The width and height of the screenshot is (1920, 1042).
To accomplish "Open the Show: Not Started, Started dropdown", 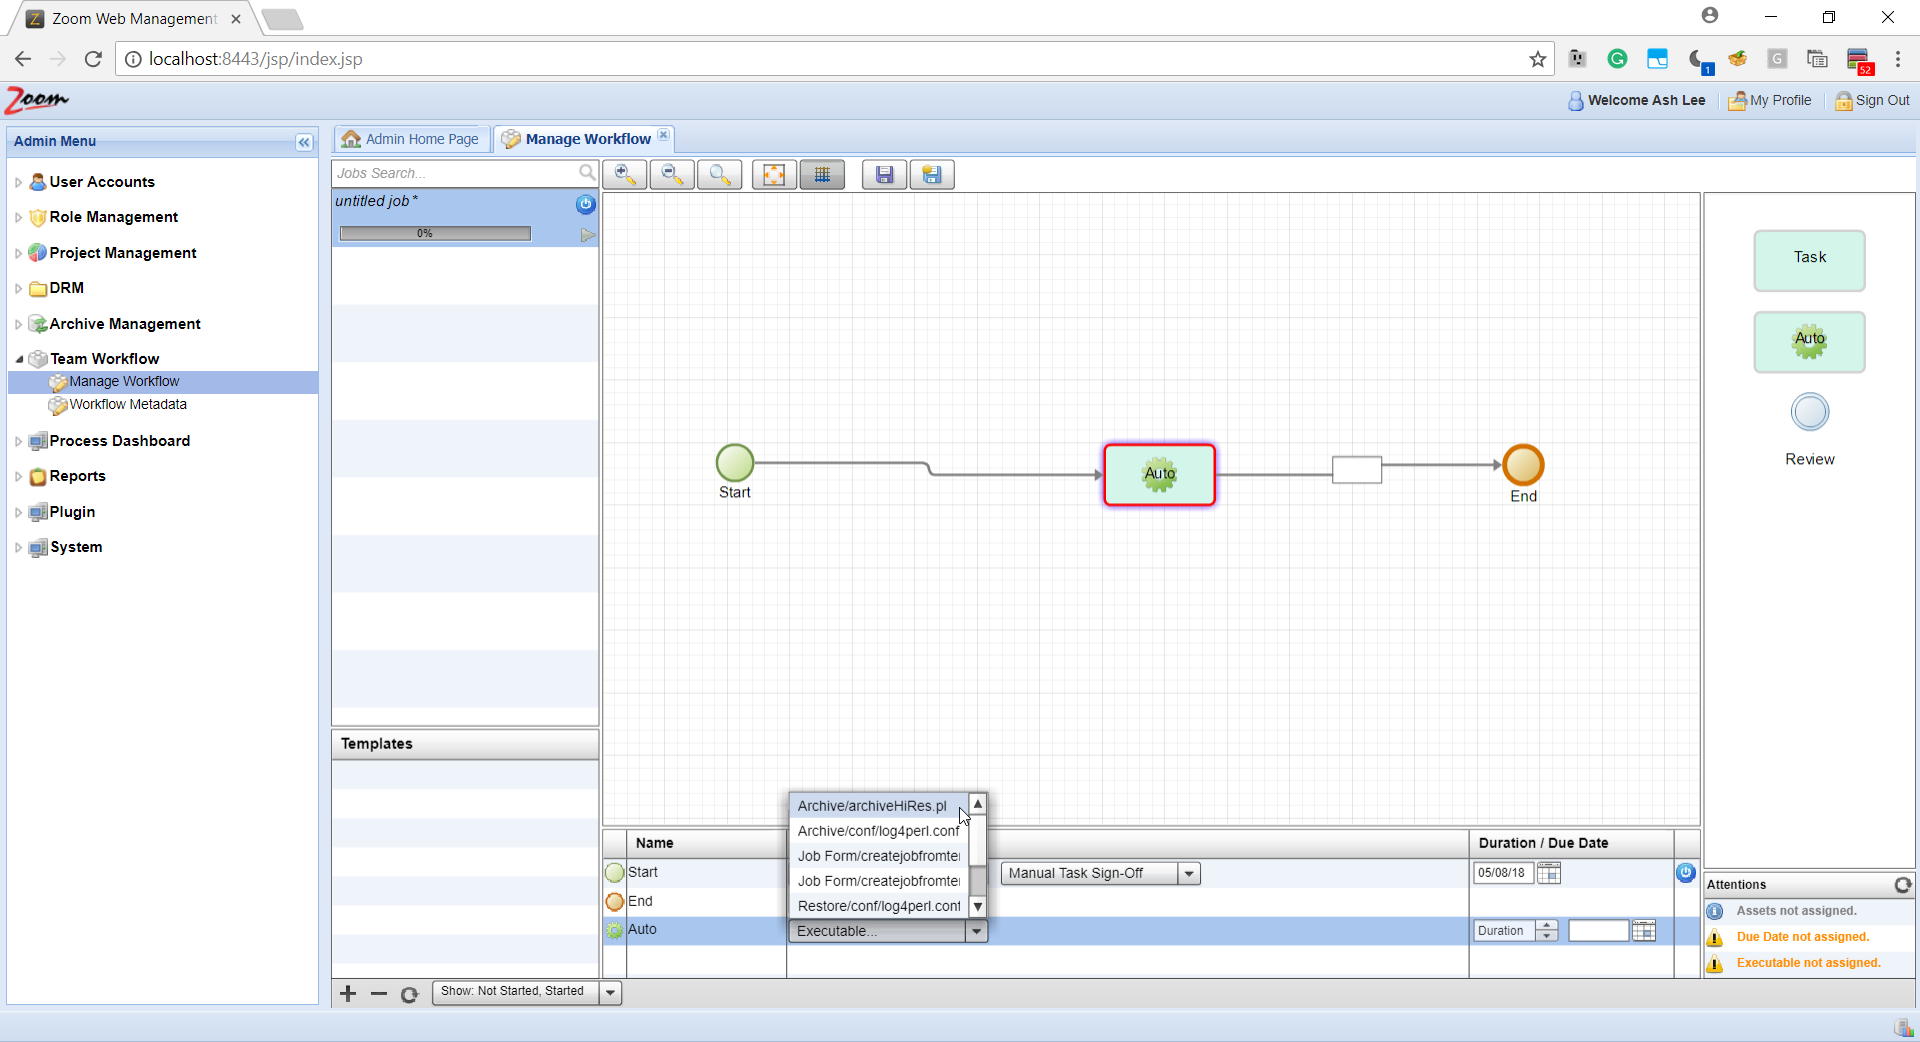I will [x=610, y=992].
